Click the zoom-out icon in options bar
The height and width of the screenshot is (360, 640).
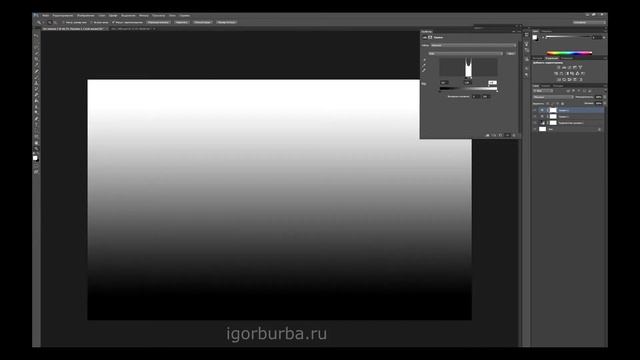pos(55,22)
